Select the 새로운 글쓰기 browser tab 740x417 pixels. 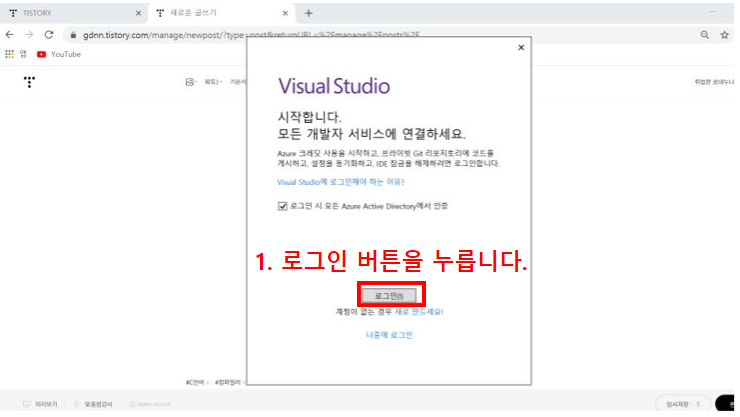pyautogui.click(x=222, y=13)
